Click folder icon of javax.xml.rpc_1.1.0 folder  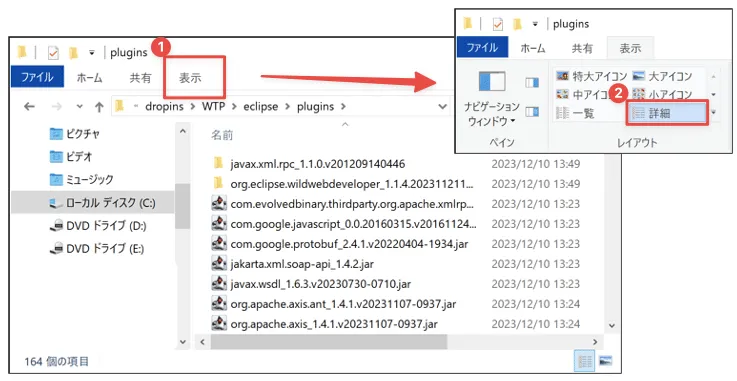pyautogui.click(x=218, y=163)
